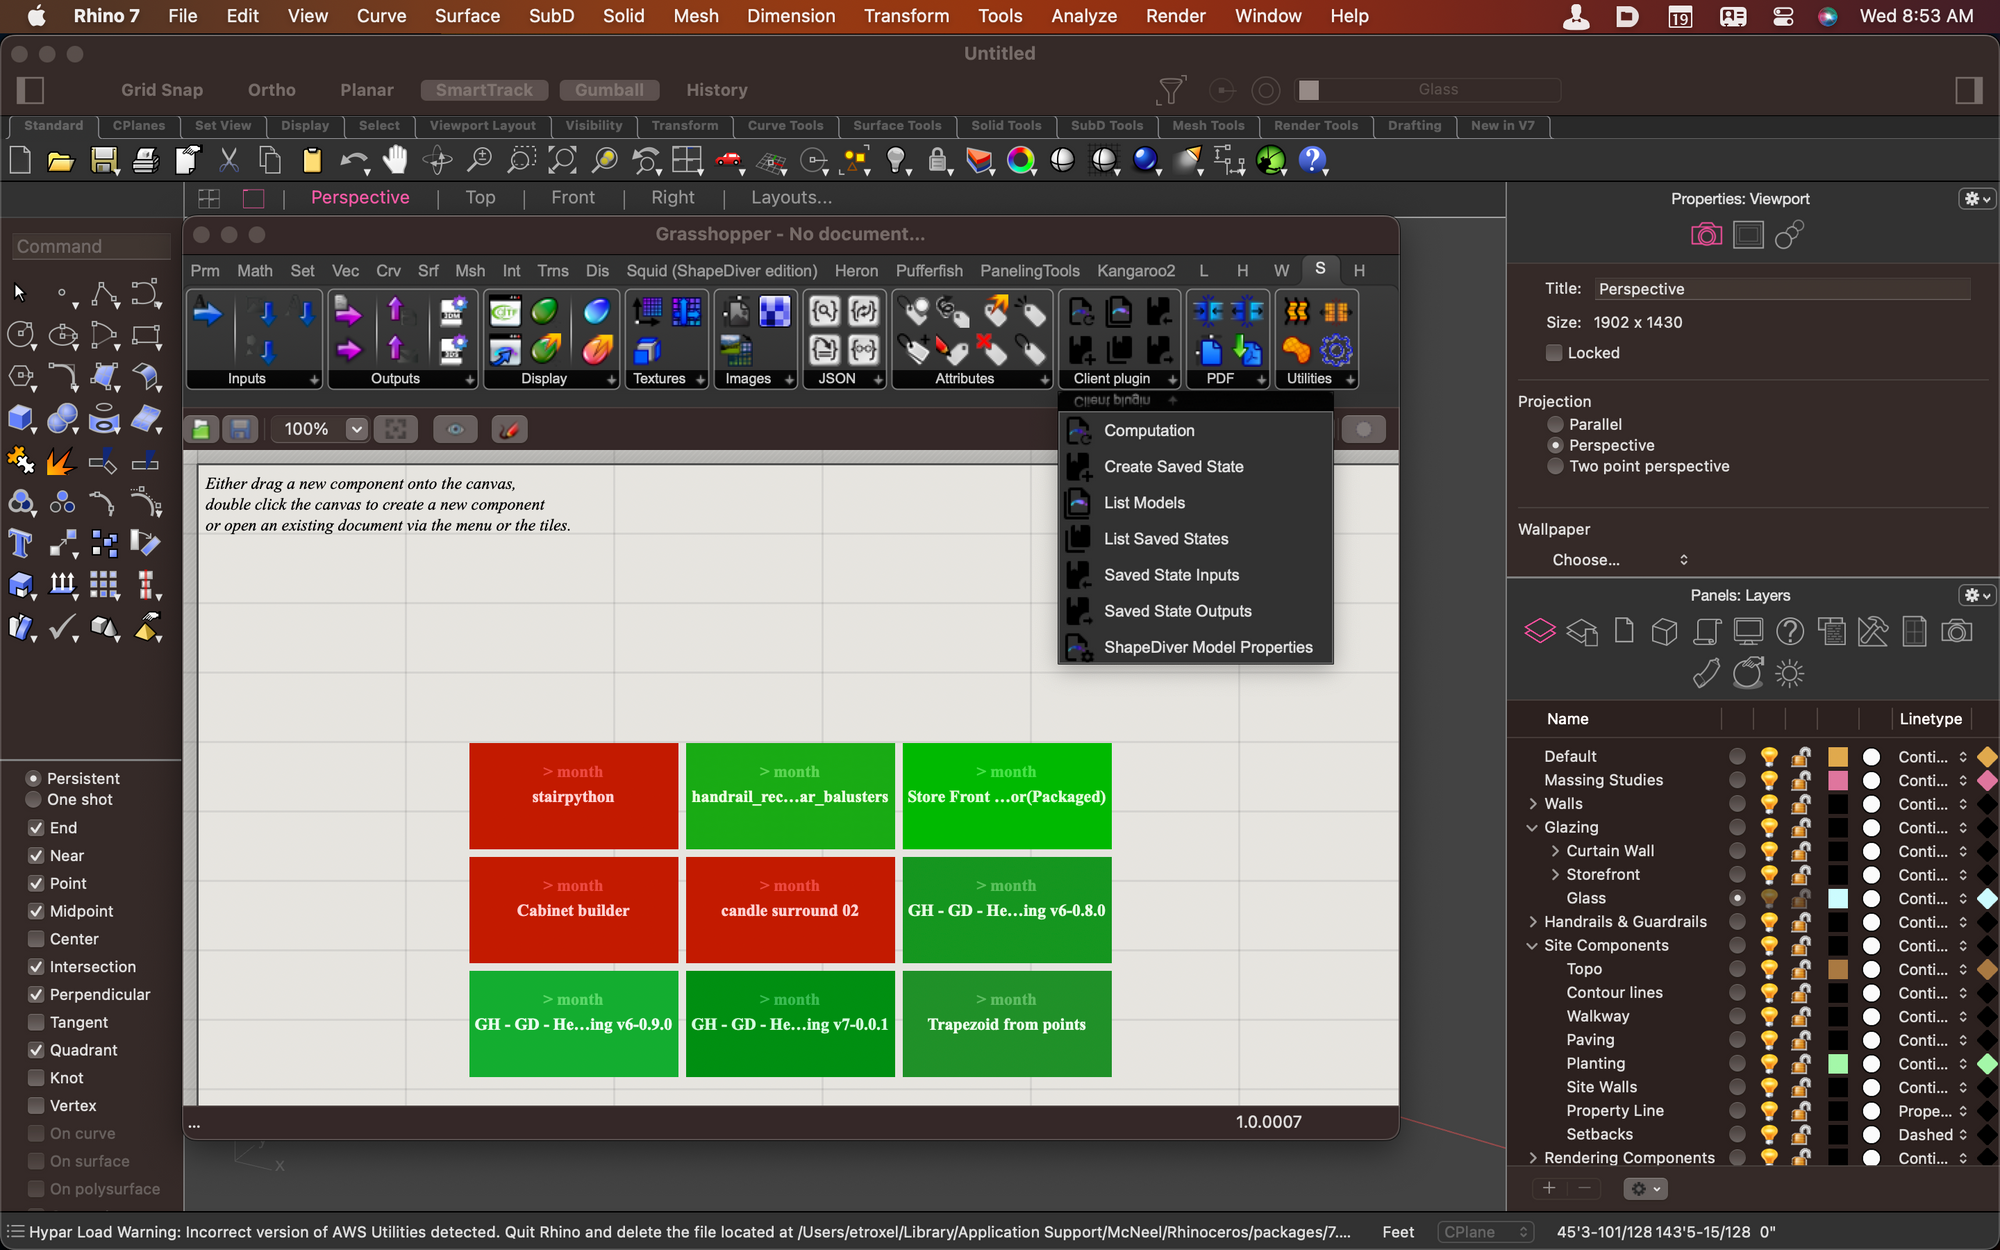The width and height of the screenshot is (2000, 1250).
Task: Click the Command input field
Action: pyautogui.click(x=92, y=246)
